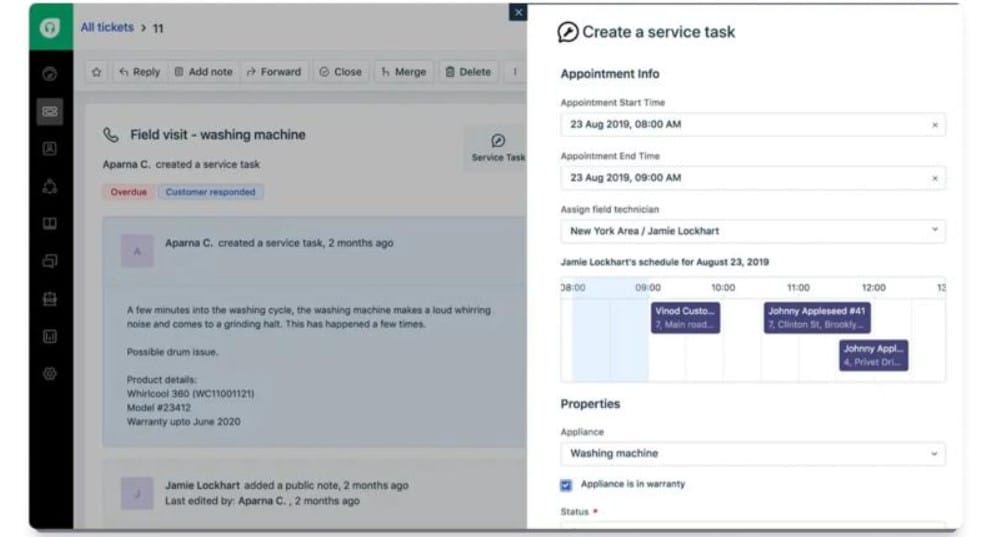
Task: Click the Freshdesk headset logo
Action: [50, 28]
